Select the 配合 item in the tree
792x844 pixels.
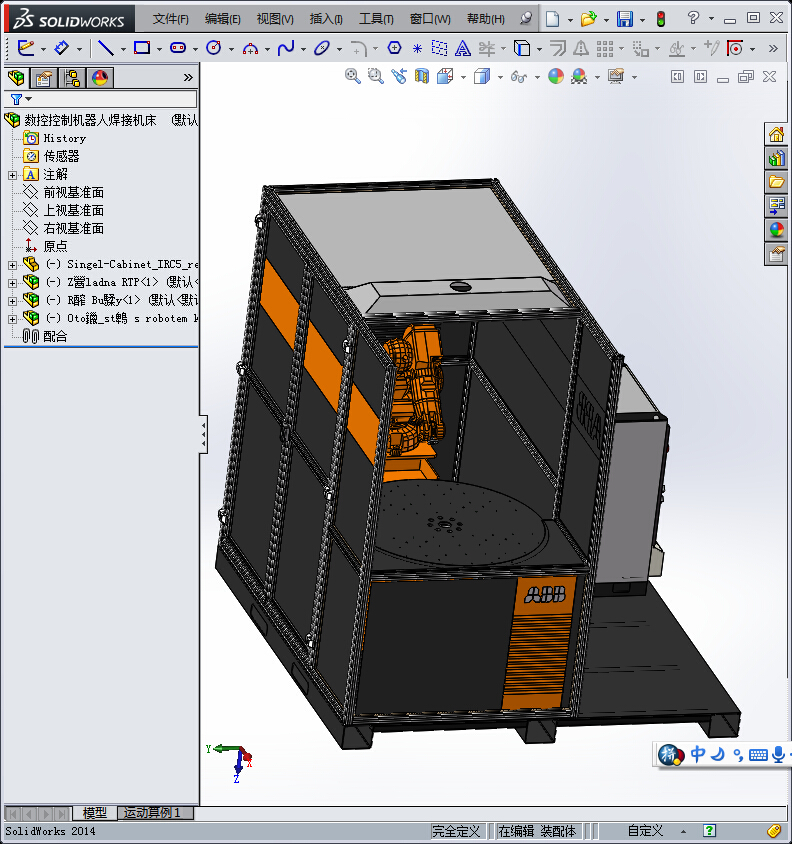pos(55,337)
